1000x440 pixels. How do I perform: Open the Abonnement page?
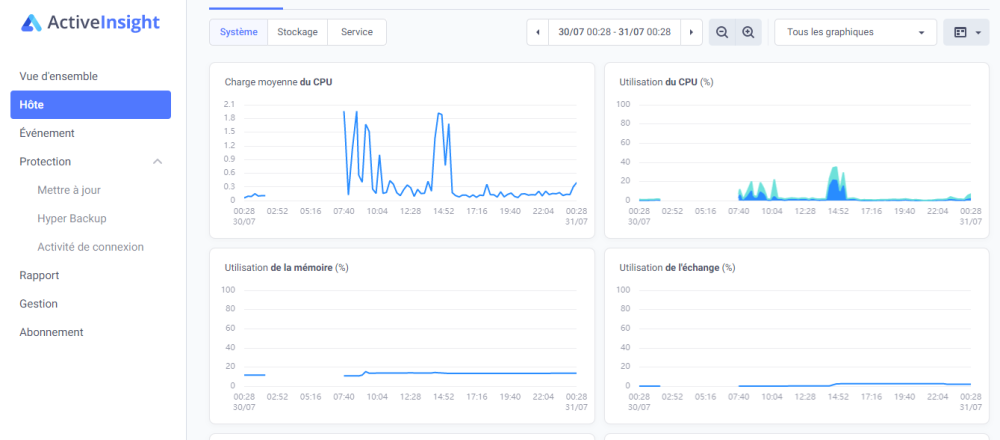(x=52, y=332)
